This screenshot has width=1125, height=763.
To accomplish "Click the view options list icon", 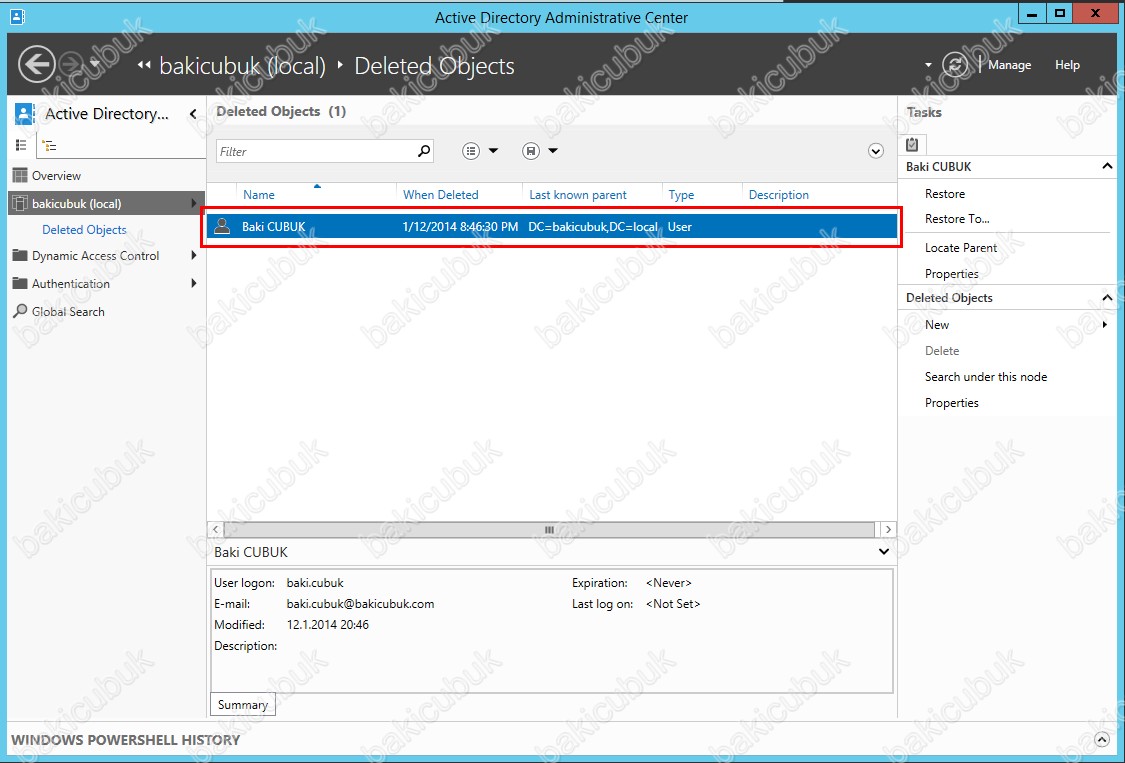I will tap(471, 151).
